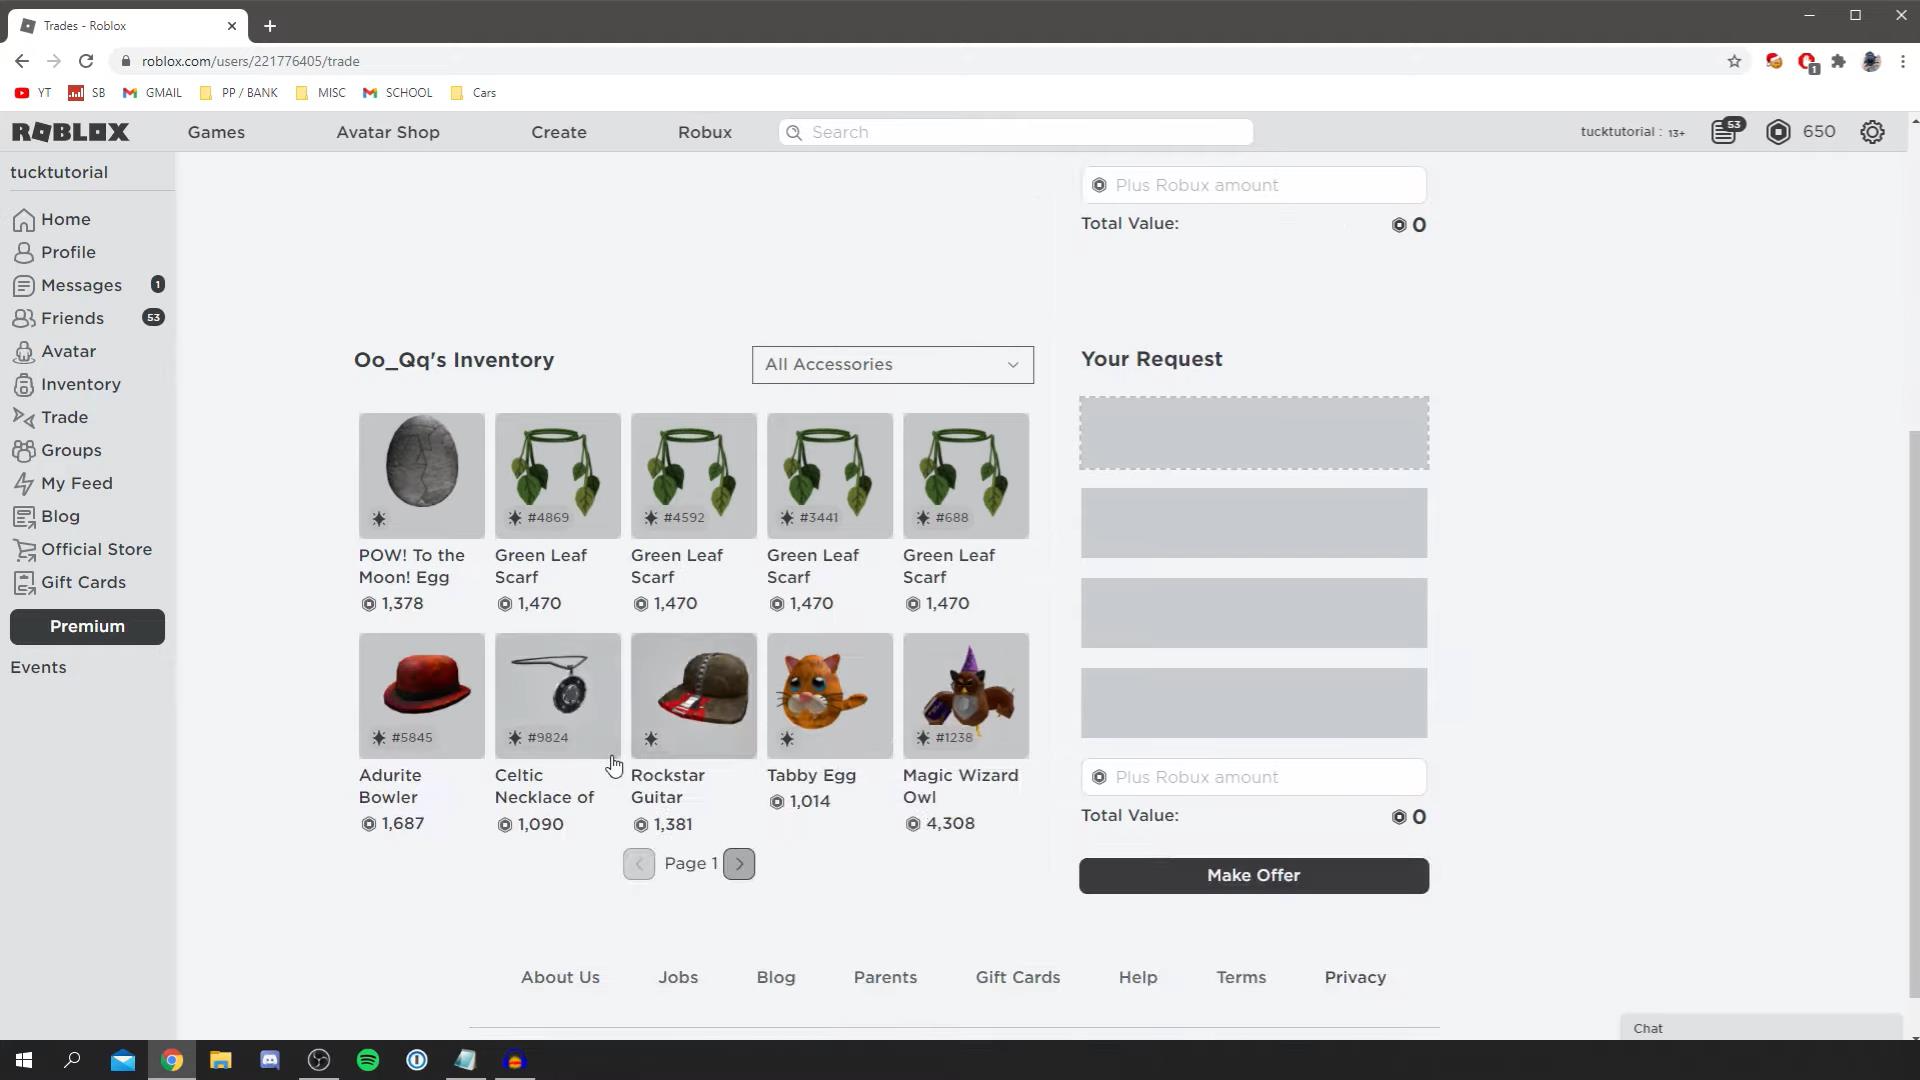1920x1080 pixels.
Task: Select Magic Wizard Owl #1238
Action: click(x=966, y=696)
